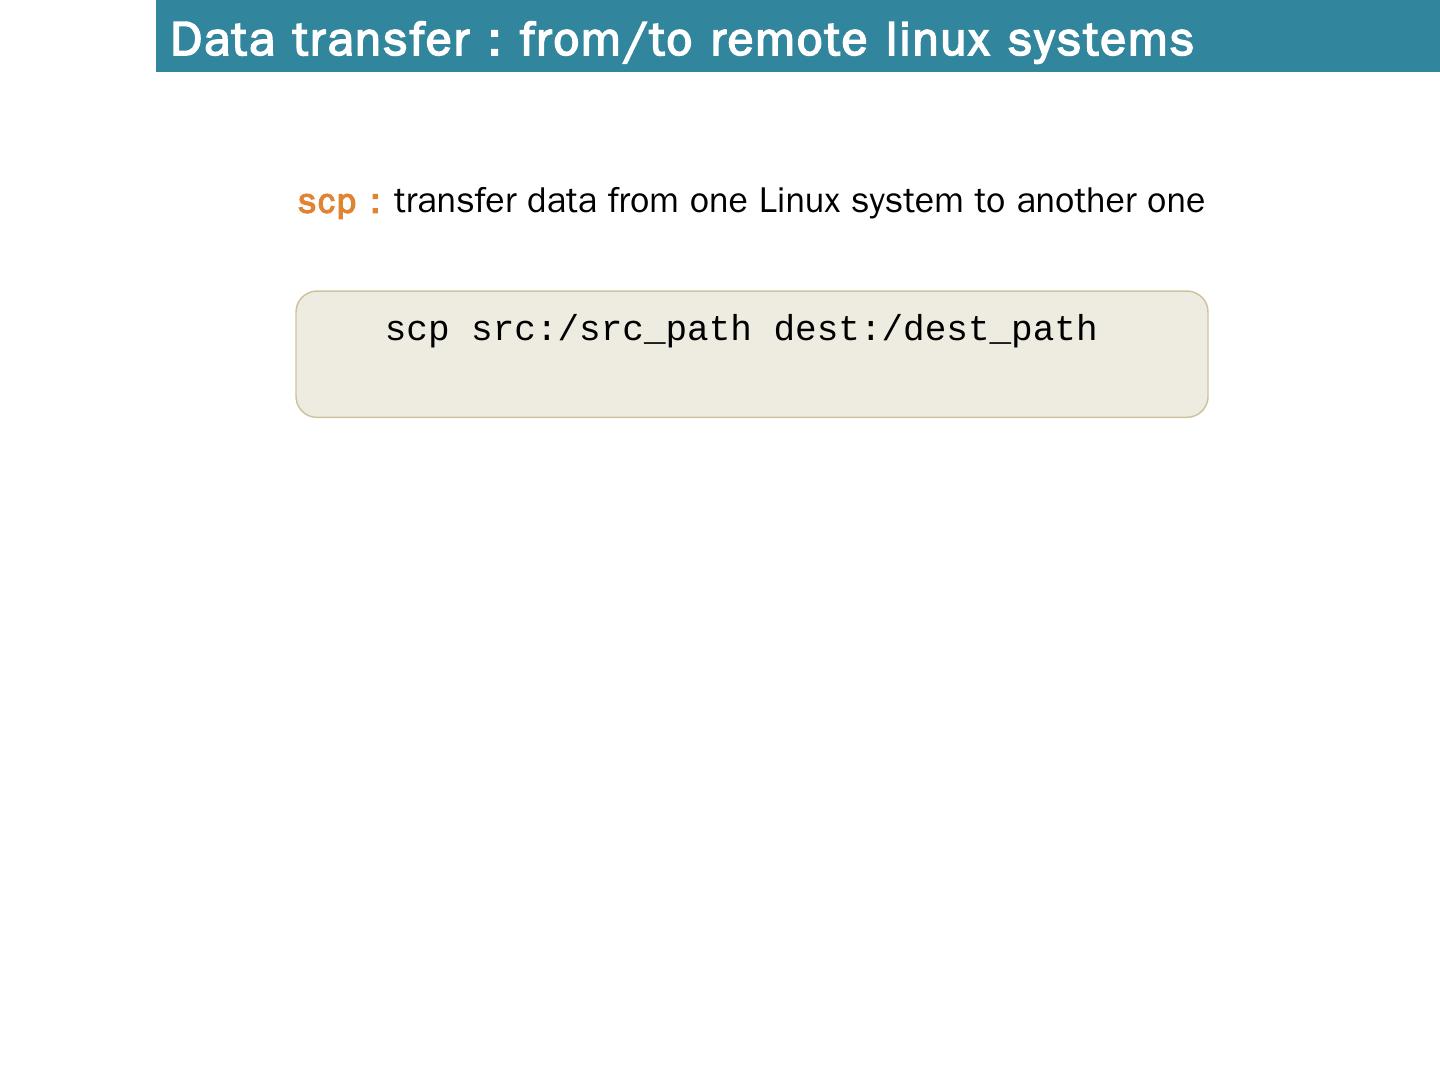Click the word "transfer" in the title
Image resolution: width=1440 pixels, height=1080 pixels.
[x=381, y=40]
